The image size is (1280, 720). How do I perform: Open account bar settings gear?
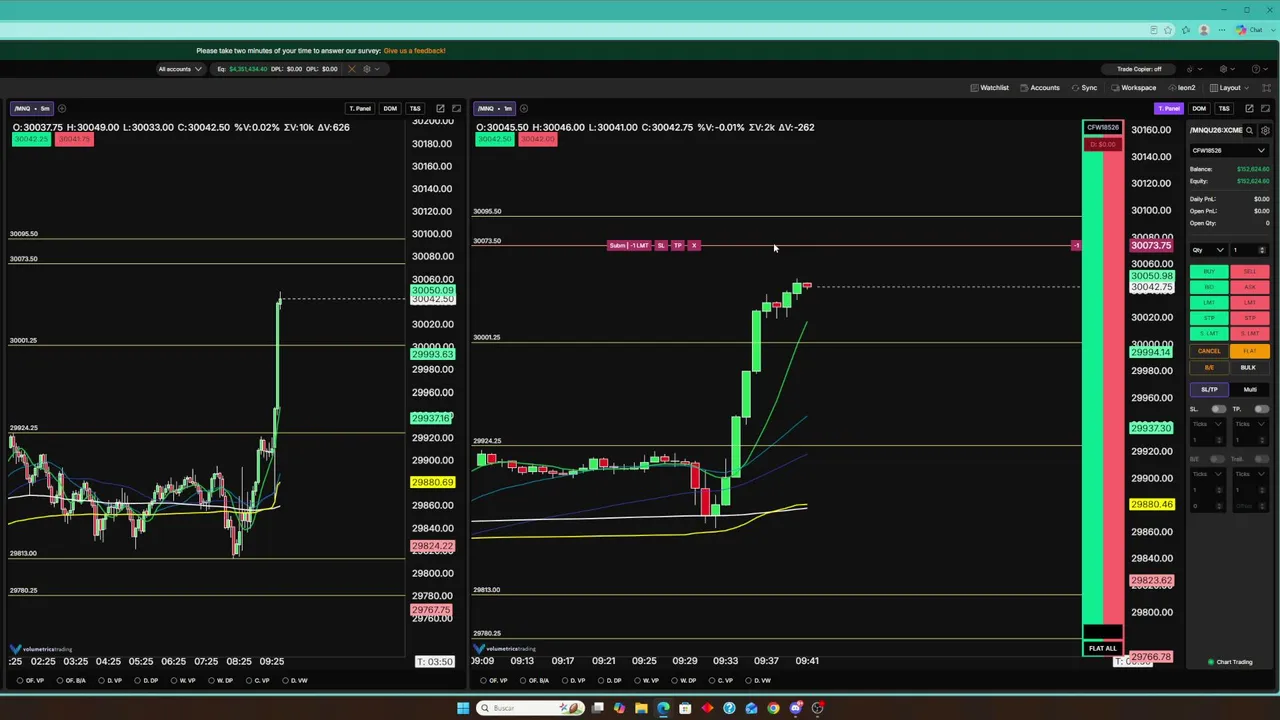pos(366,69)
